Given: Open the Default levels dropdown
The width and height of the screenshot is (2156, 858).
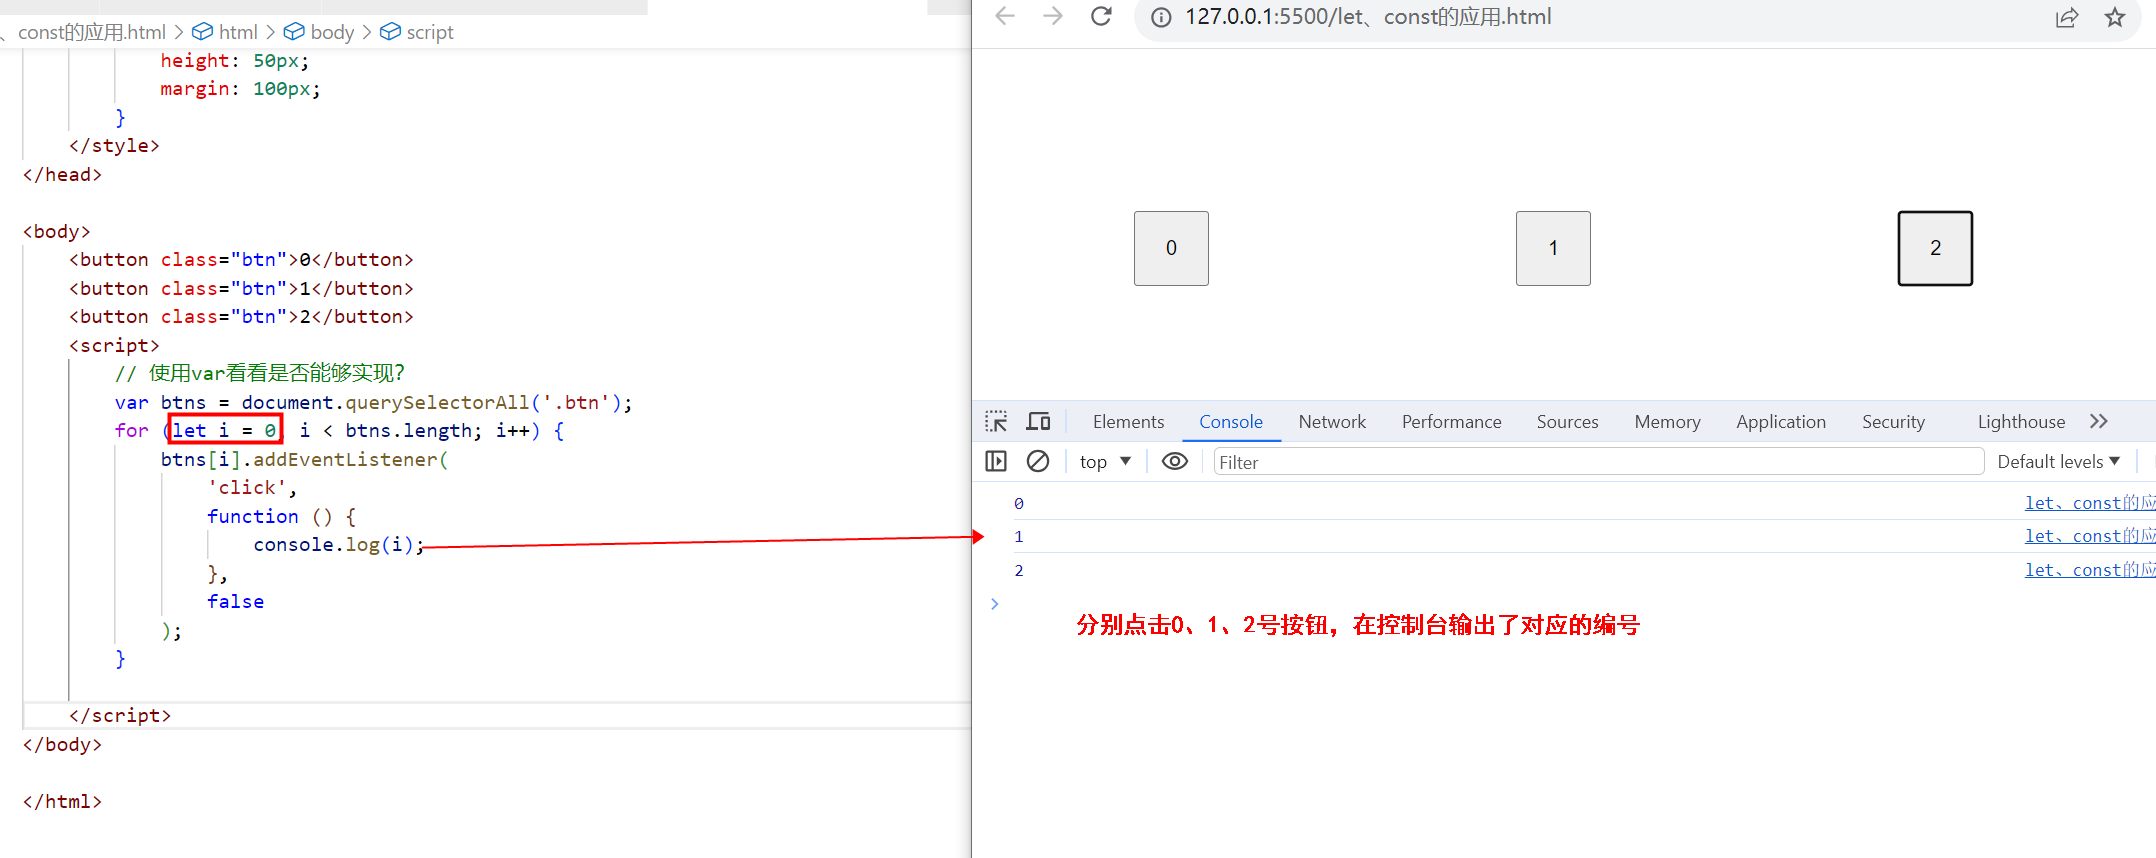Looking at the screenshot, I should click(x=2059, y=461).
